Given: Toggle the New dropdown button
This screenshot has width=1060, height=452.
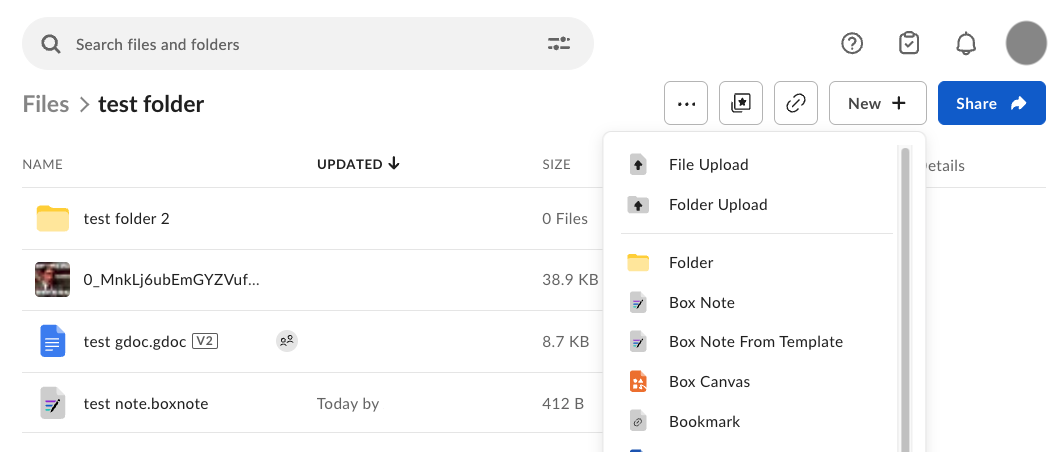Looking at the screenshot, I should [x=876, y=103].
